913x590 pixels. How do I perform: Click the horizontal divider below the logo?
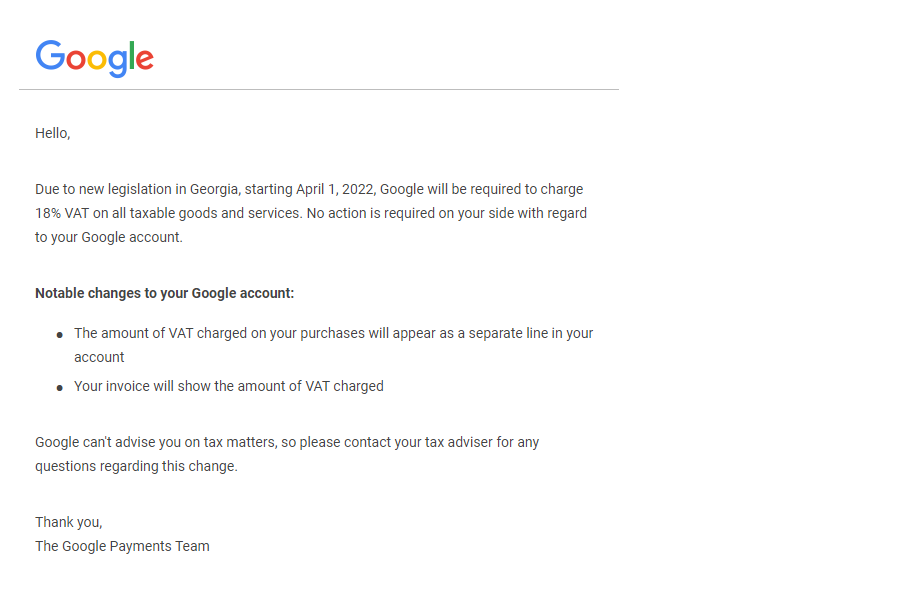click(x=318, y=90)
